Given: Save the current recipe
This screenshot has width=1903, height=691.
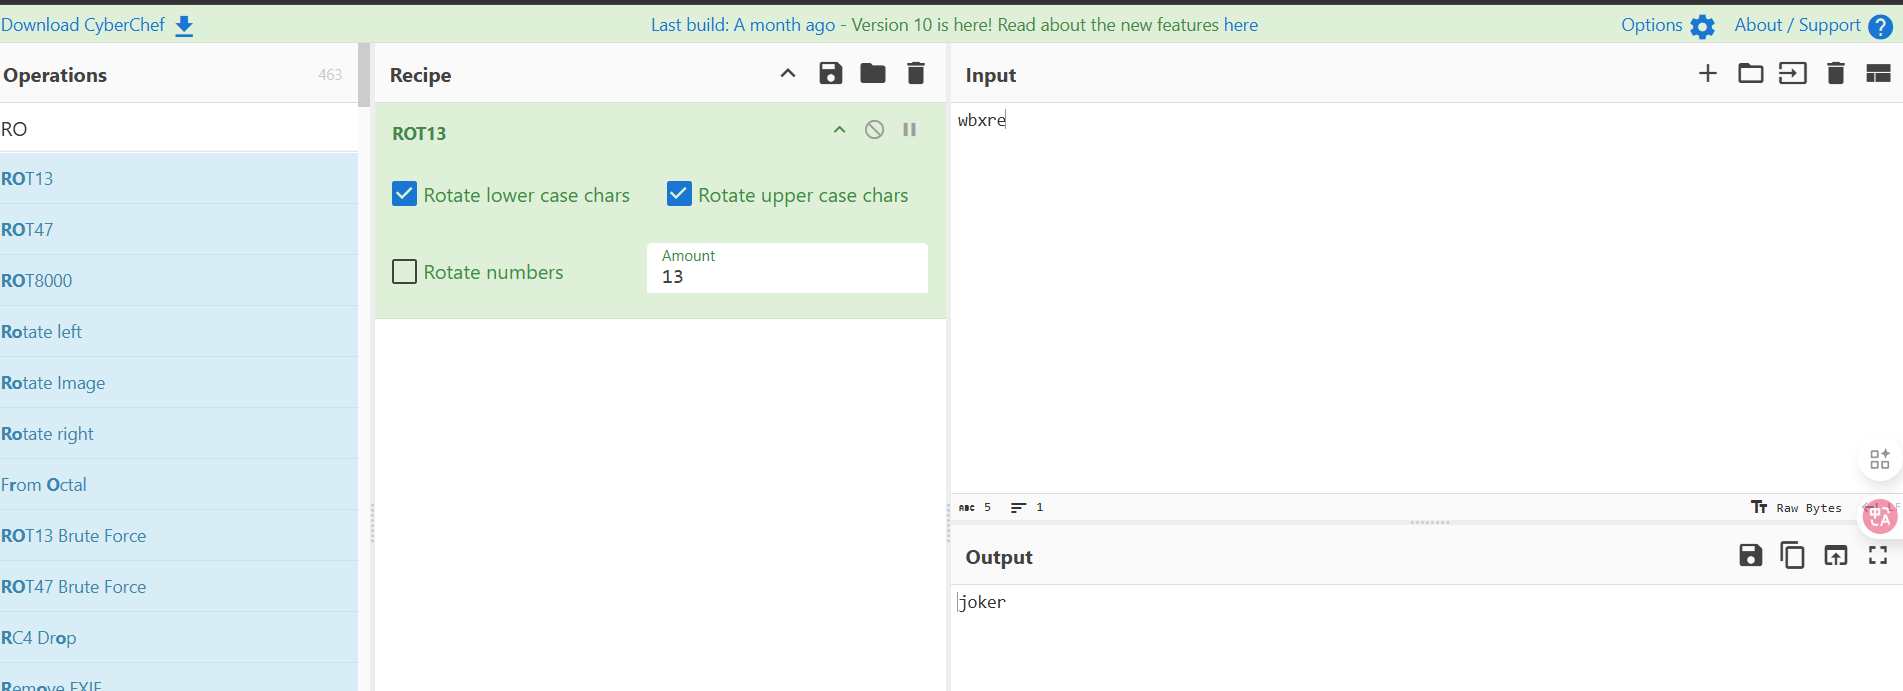Looking at the screenshot, I should 830,73.
